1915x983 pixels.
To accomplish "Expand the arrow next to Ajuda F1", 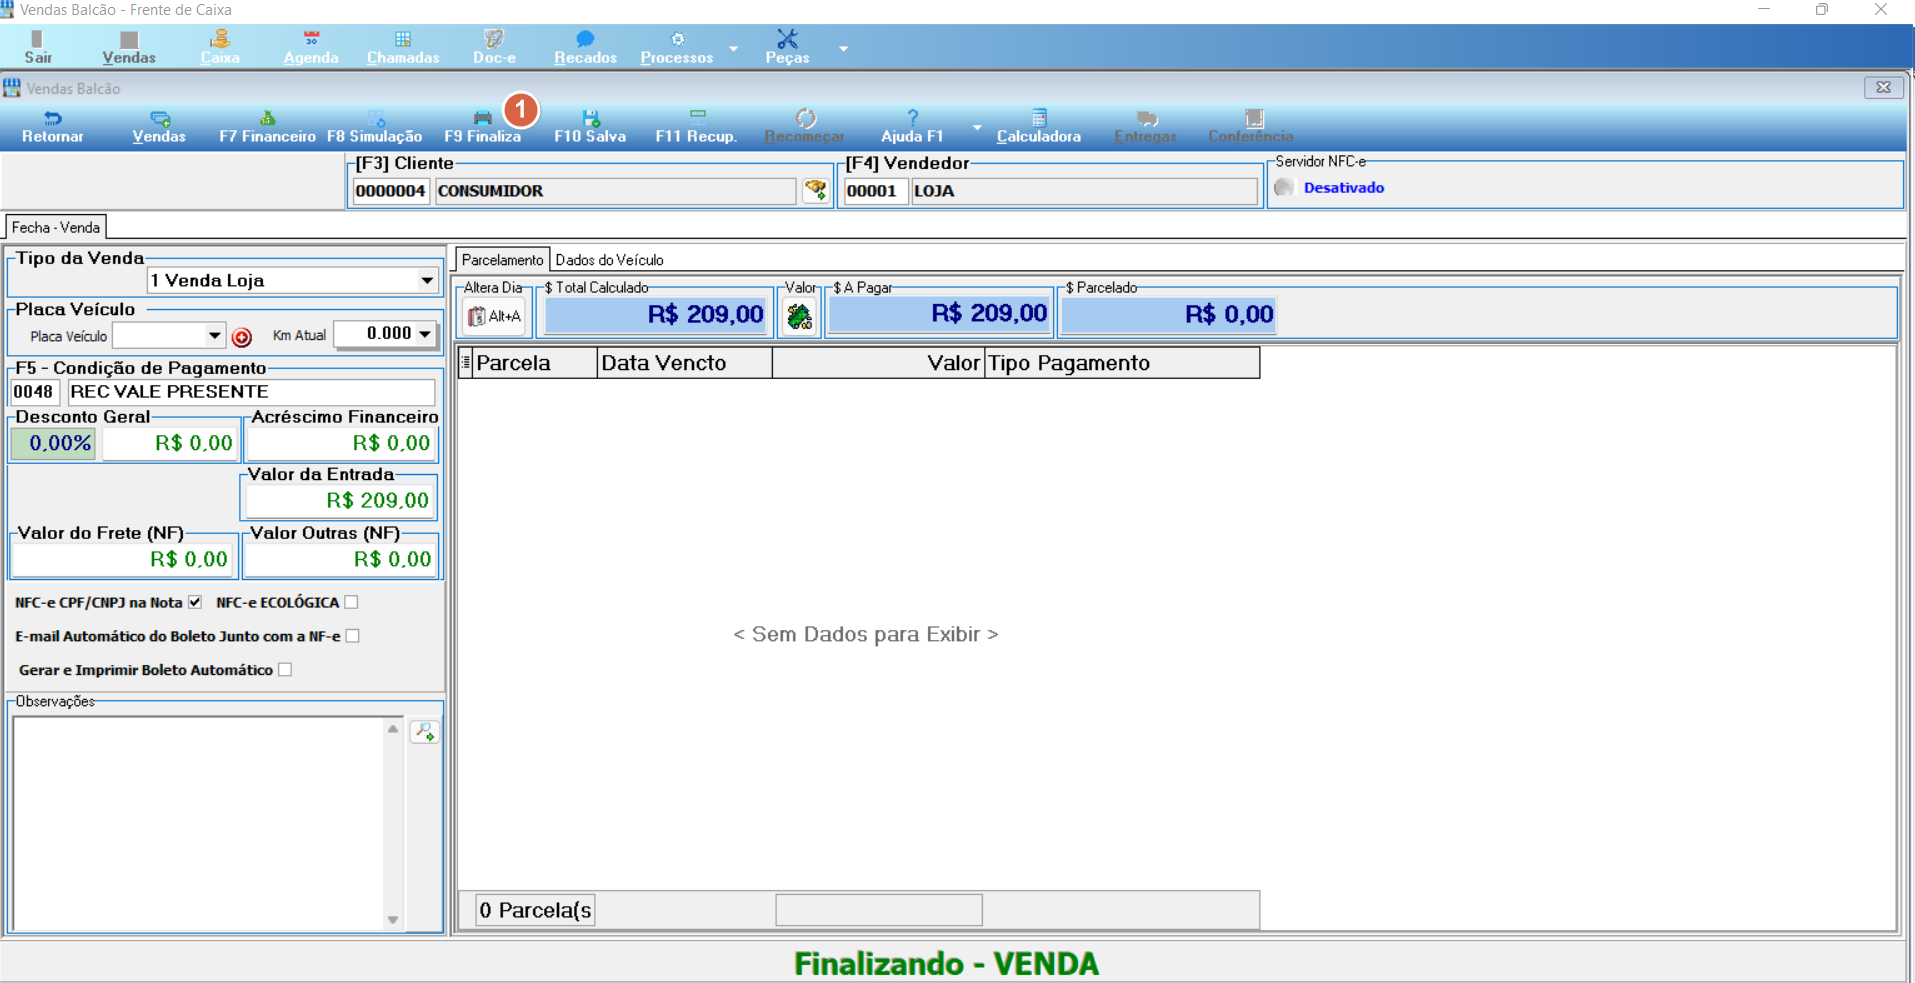I will (x=976, y=128).
